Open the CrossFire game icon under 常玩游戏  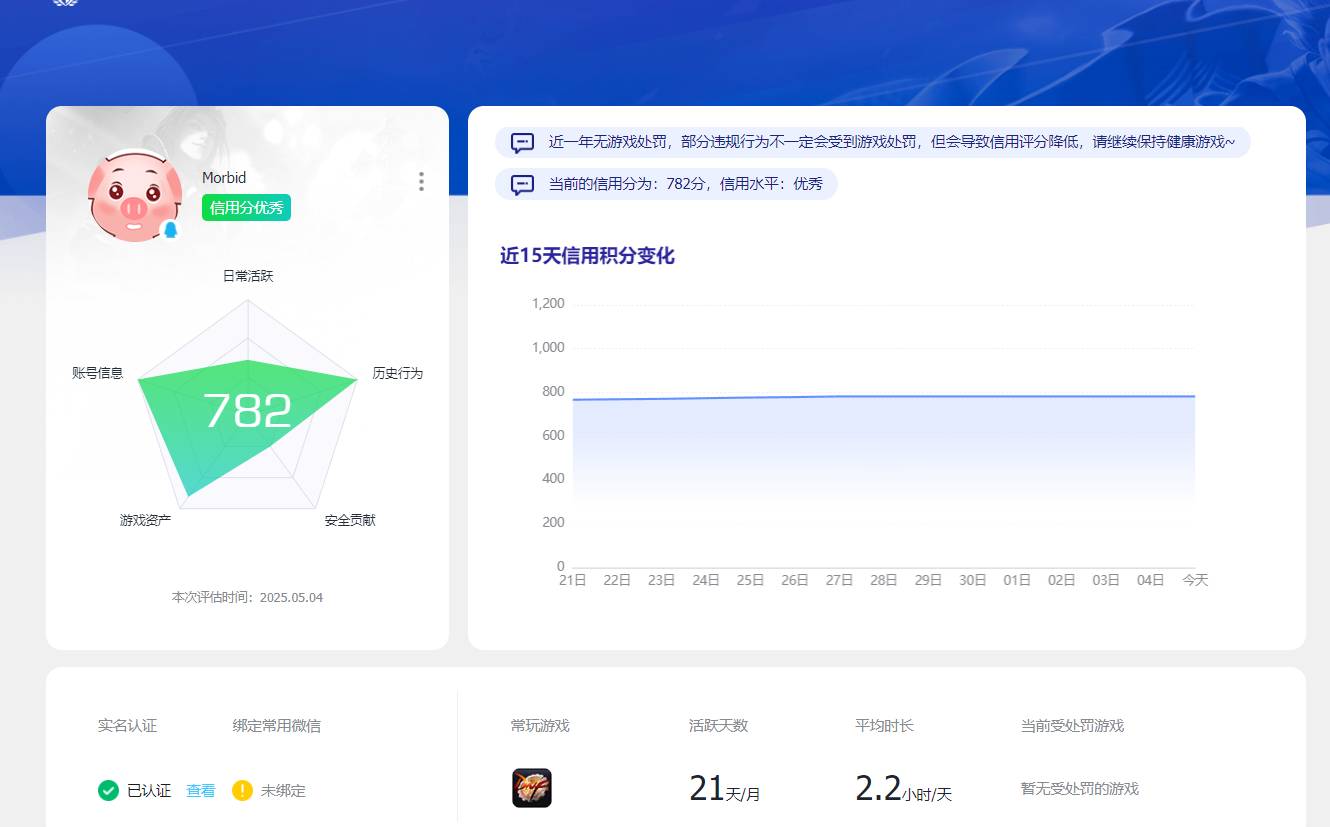click(x=531, y=788)
